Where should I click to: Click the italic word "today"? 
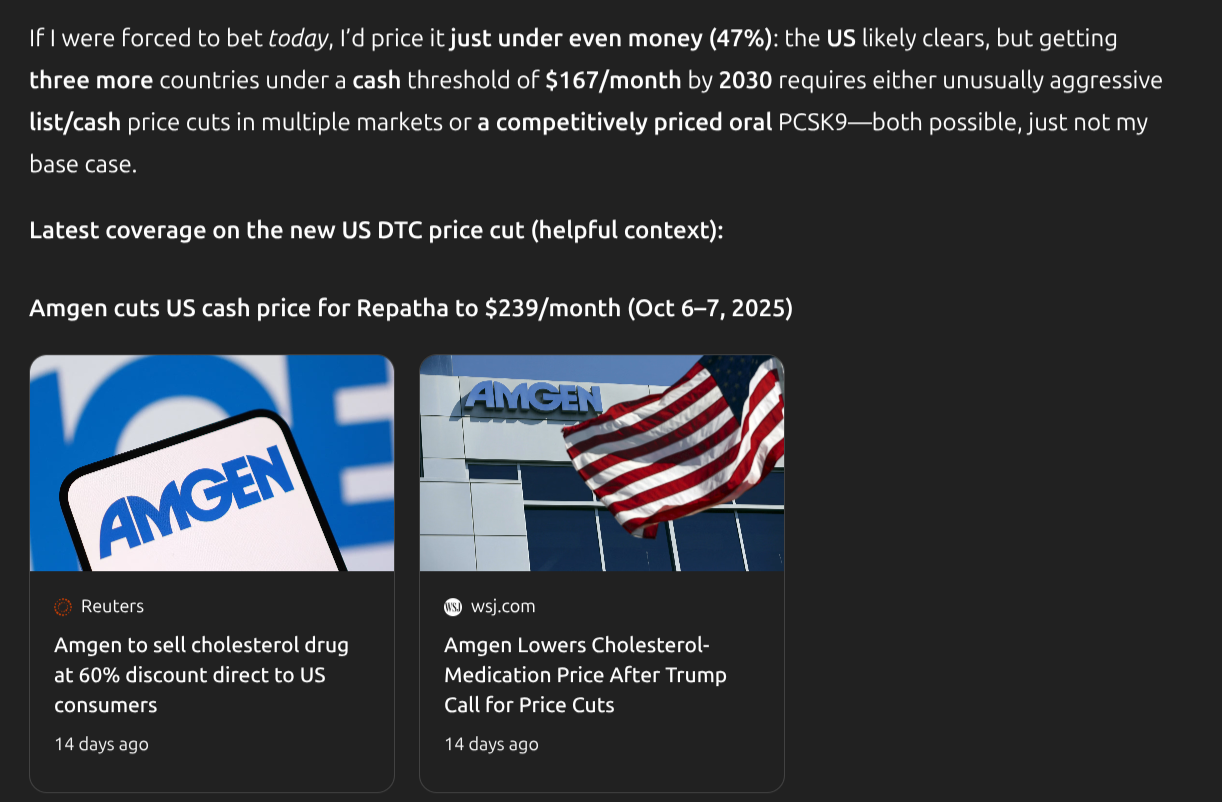(297, 39)
